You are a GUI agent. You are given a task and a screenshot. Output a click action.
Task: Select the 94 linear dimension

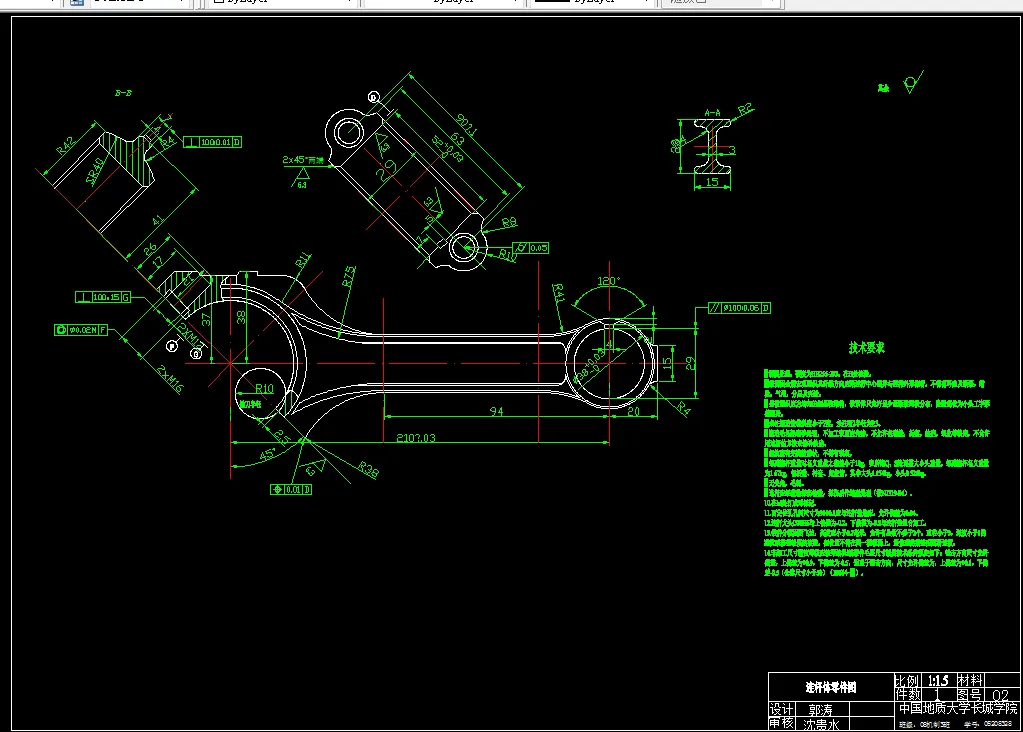pos(496,411)
